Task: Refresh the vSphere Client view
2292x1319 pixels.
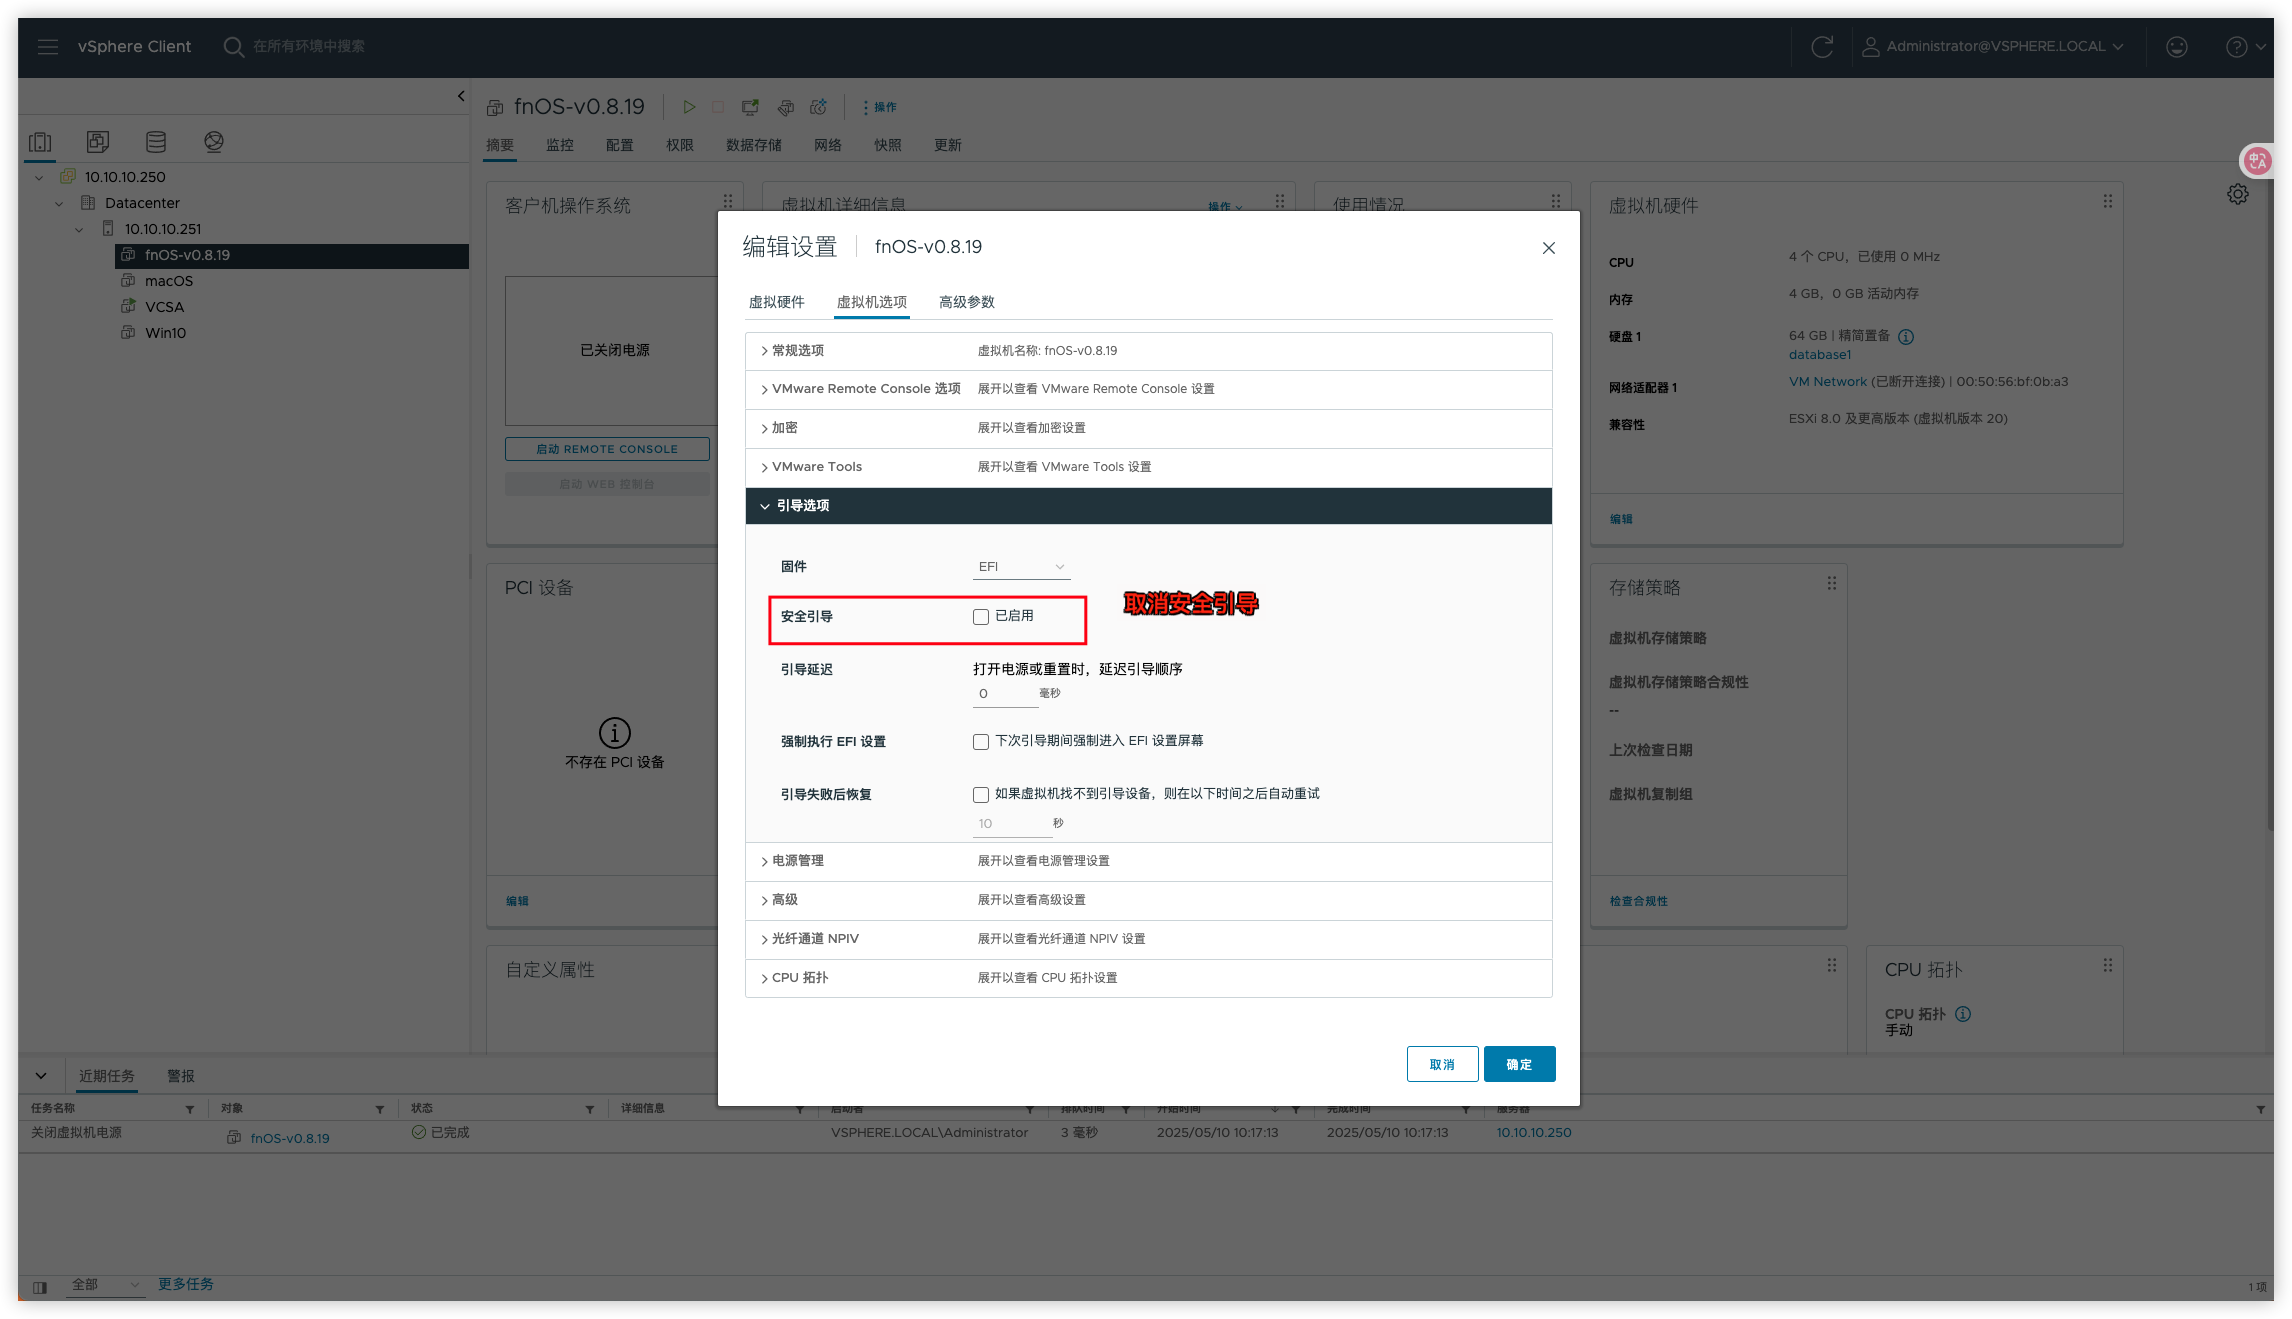Action: click(x=1822, y=46)
